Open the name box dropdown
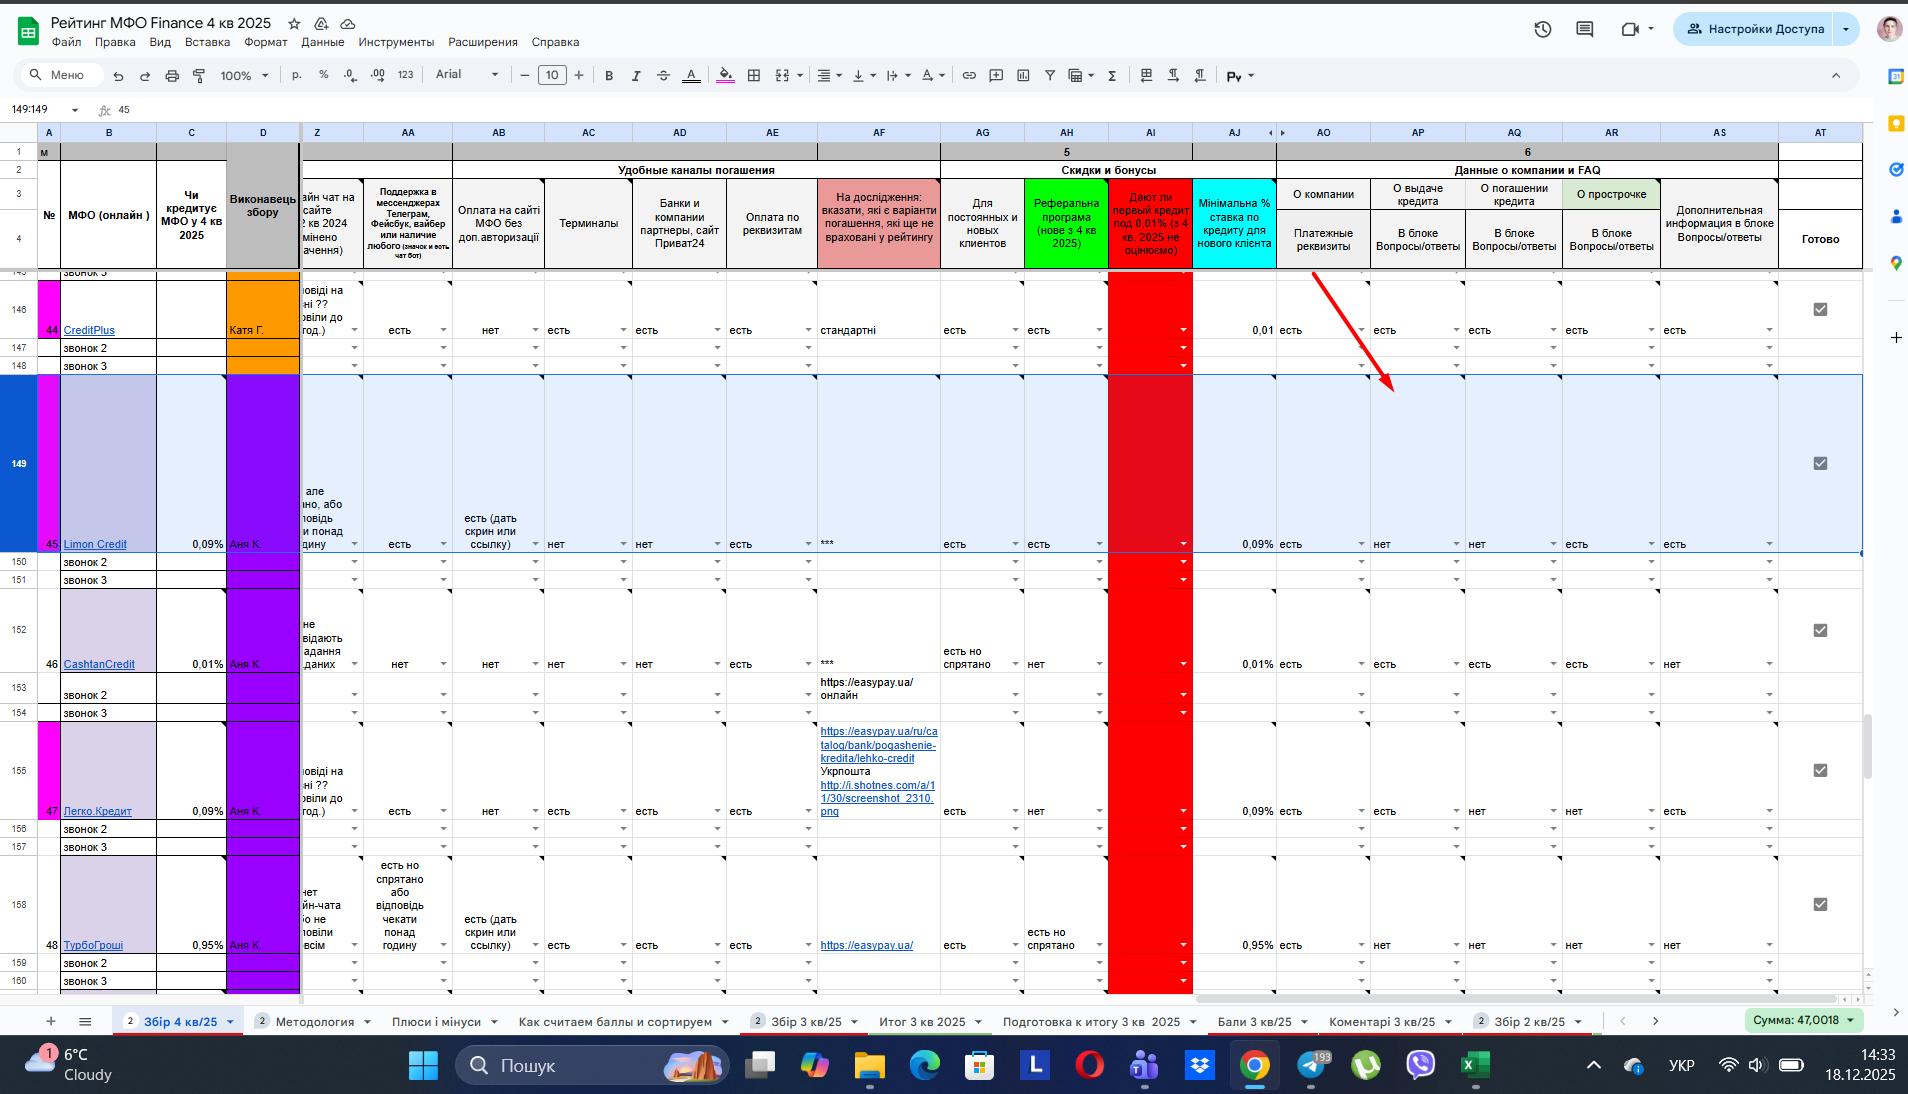Viewport: 1908px width, 1094px height. (75, 110)
